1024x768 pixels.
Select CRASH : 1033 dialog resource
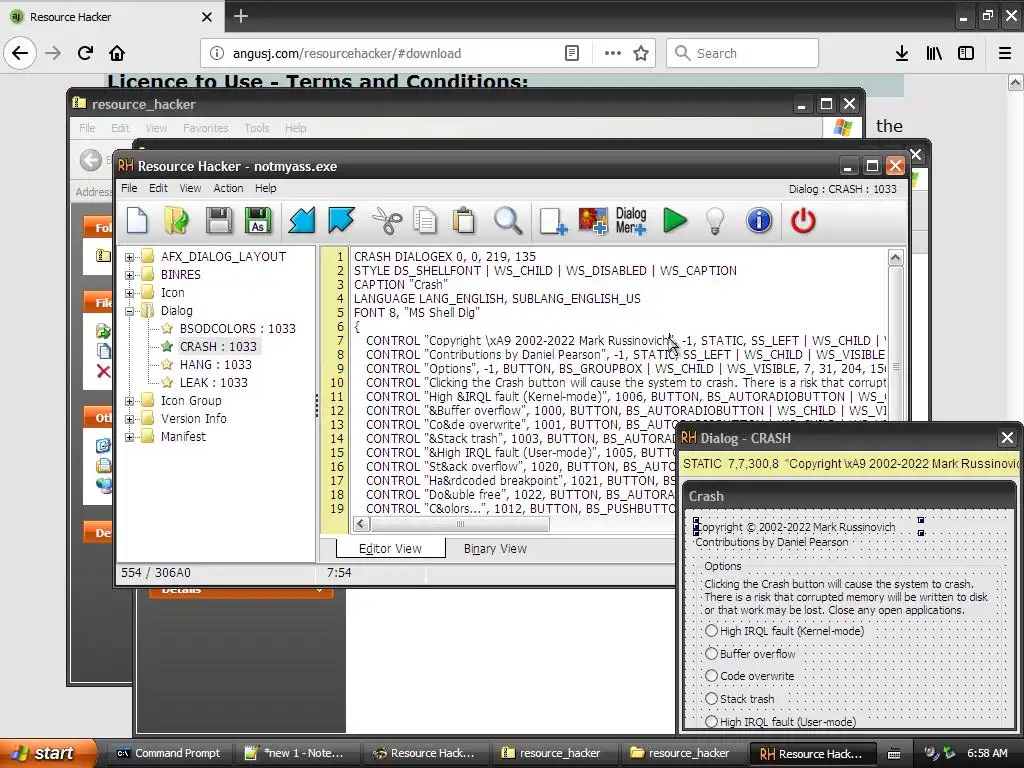[x=218, y=347]
